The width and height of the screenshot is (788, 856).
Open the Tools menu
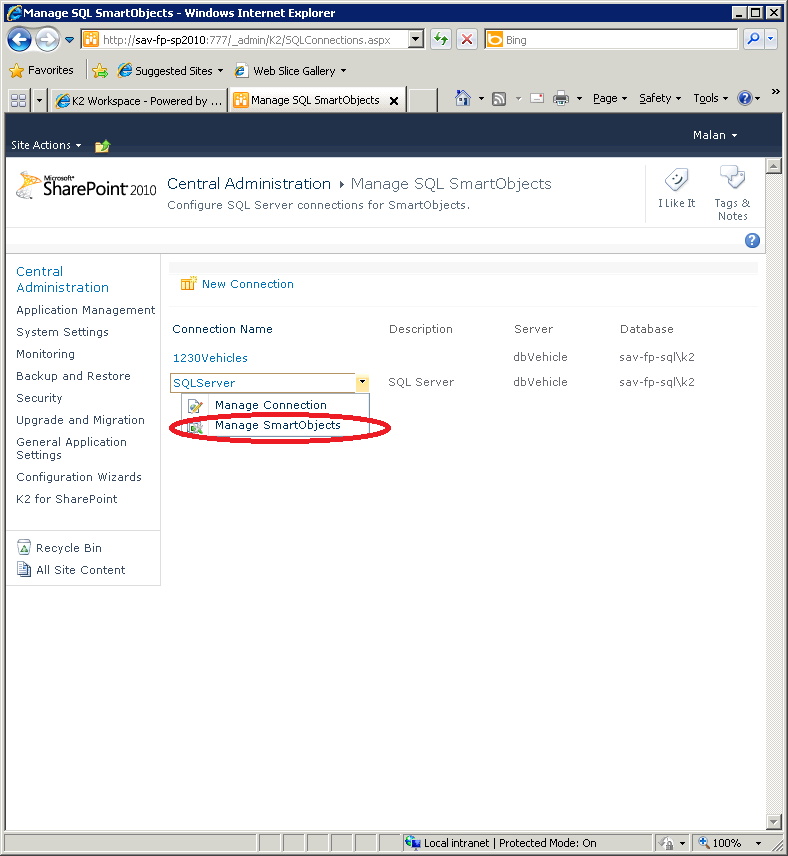point(710,98)
